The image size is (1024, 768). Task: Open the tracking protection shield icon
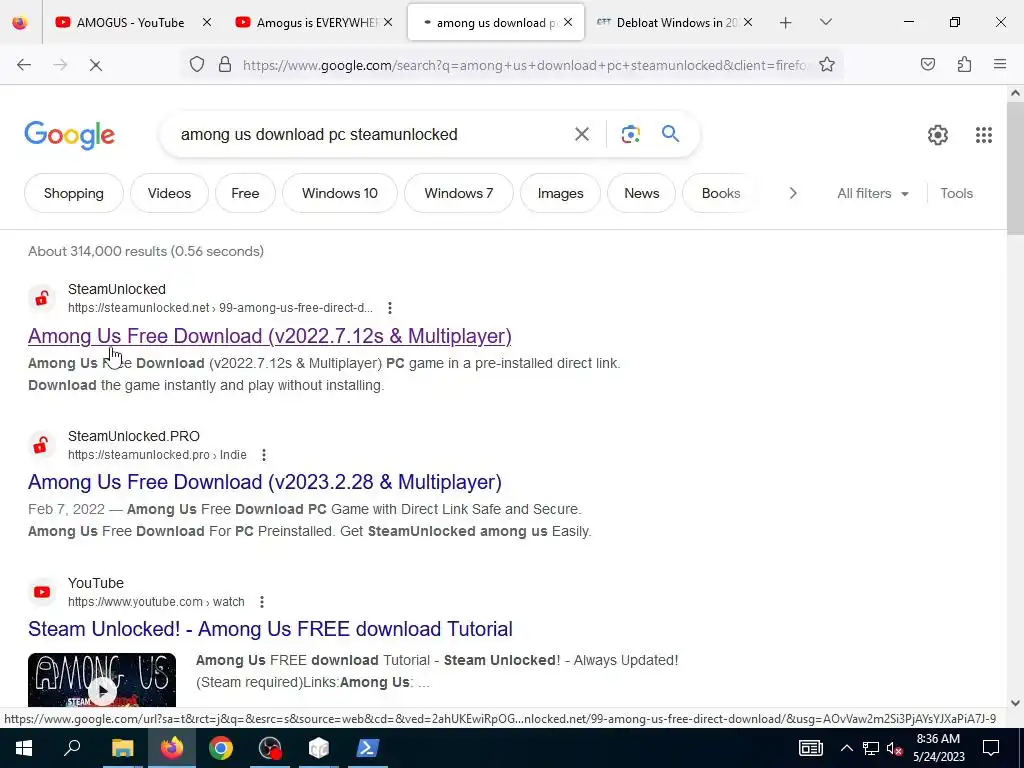click(x=197, y=65)
